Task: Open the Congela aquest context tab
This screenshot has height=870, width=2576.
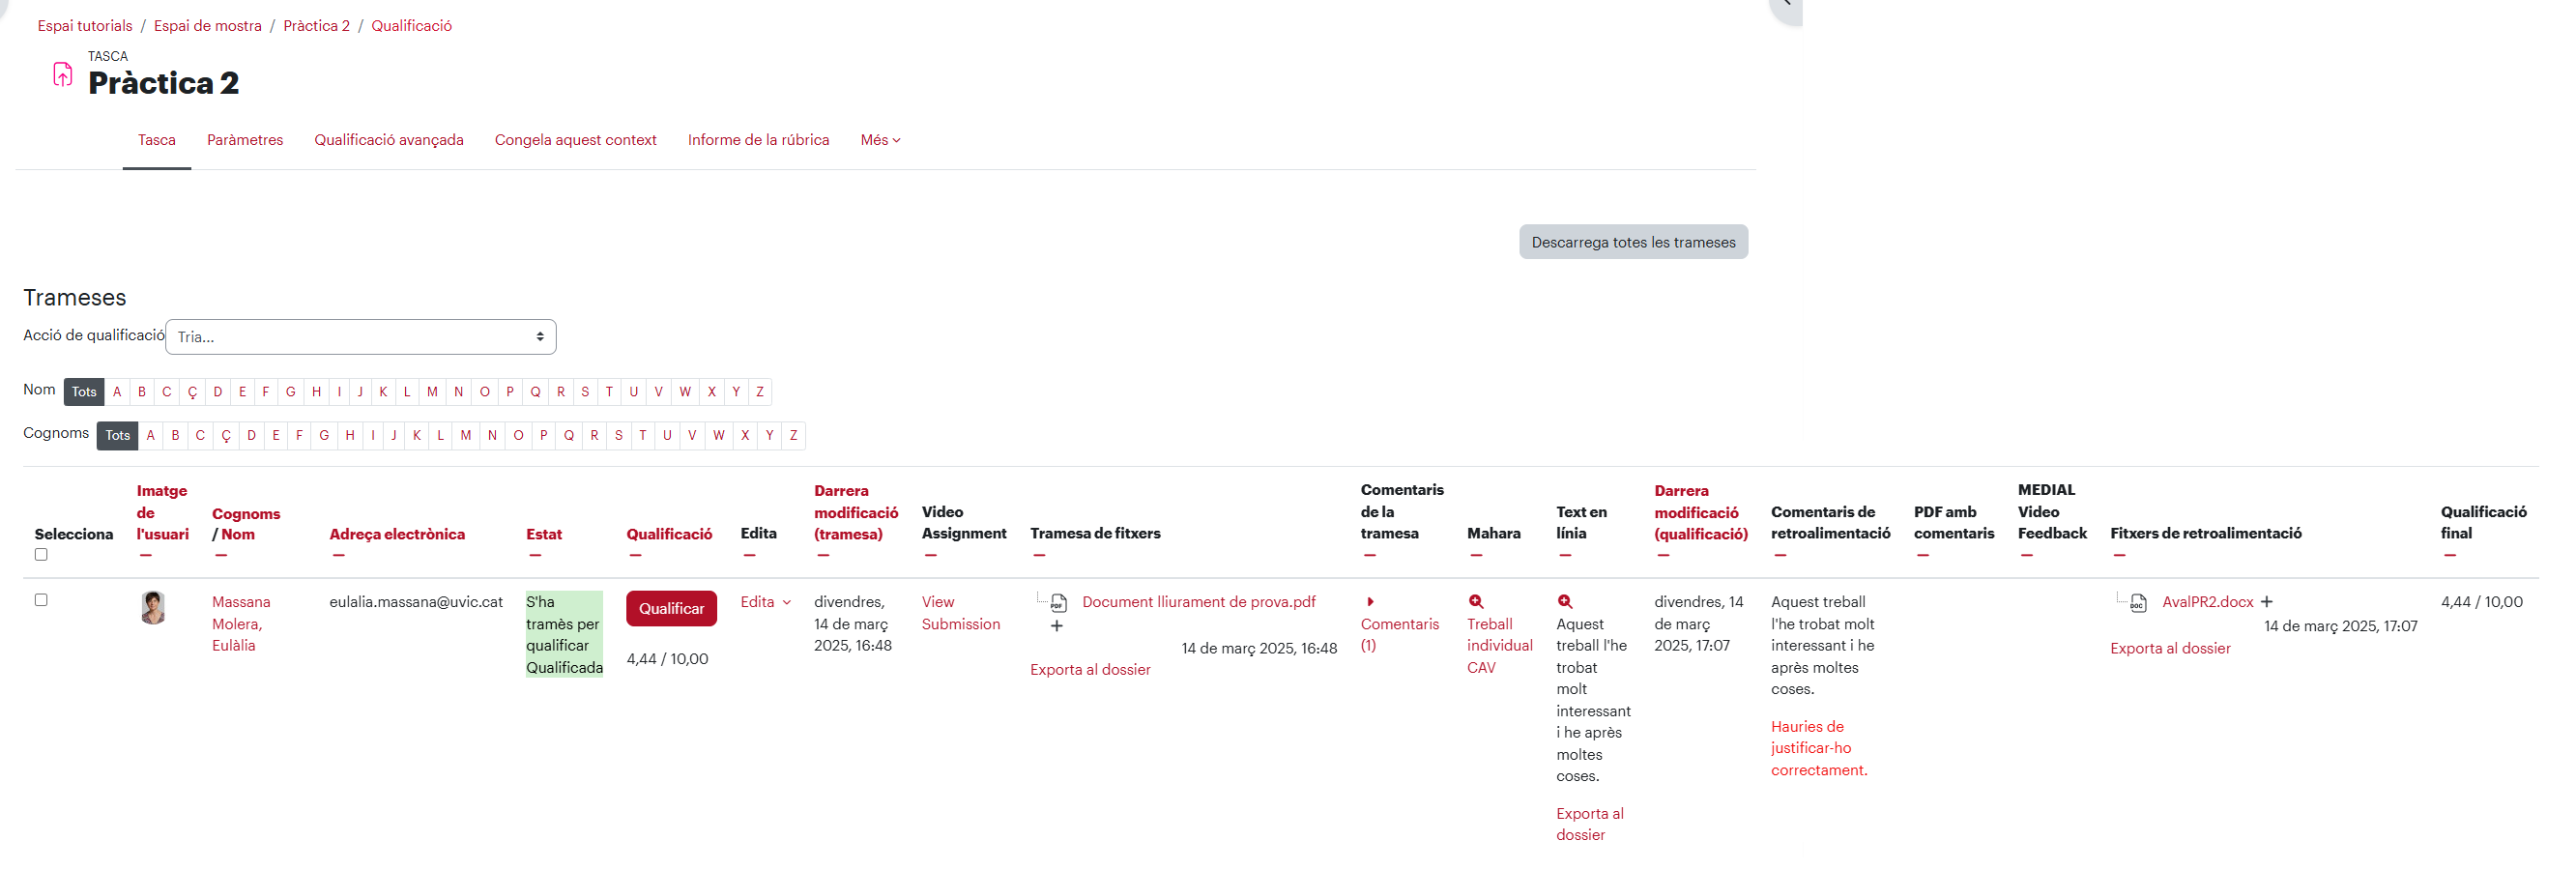Action: click(576, 140)
